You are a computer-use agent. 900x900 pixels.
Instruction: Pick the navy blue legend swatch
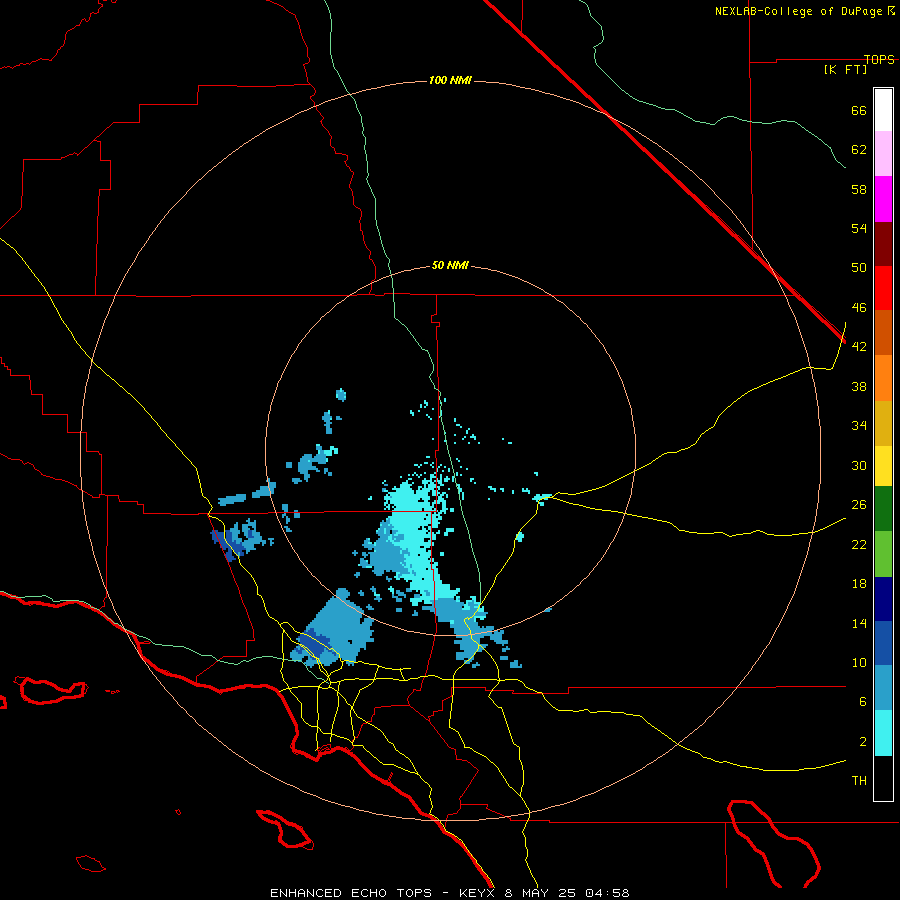[x=883, y=599]
